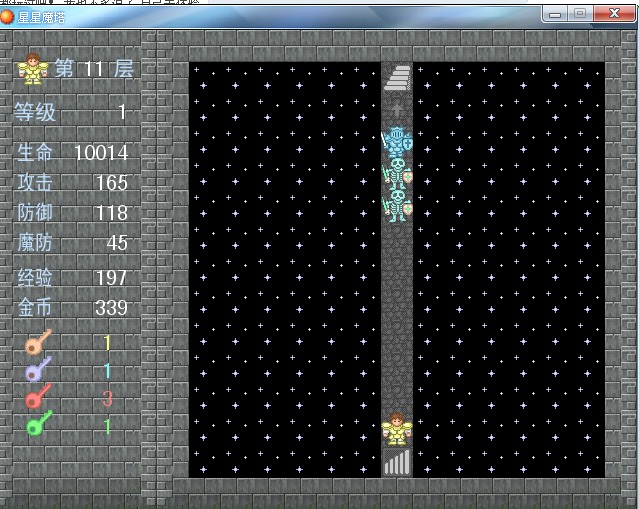Click the 经验 experience label

click(x=35, y=278)
